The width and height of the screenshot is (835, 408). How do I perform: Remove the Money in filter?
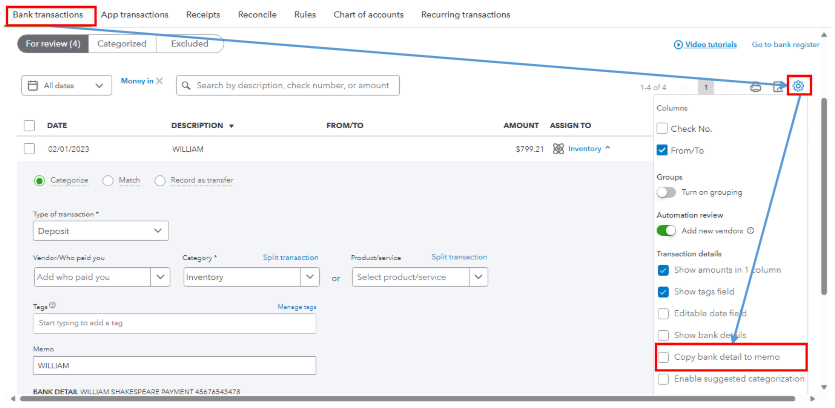pos(159,81)
